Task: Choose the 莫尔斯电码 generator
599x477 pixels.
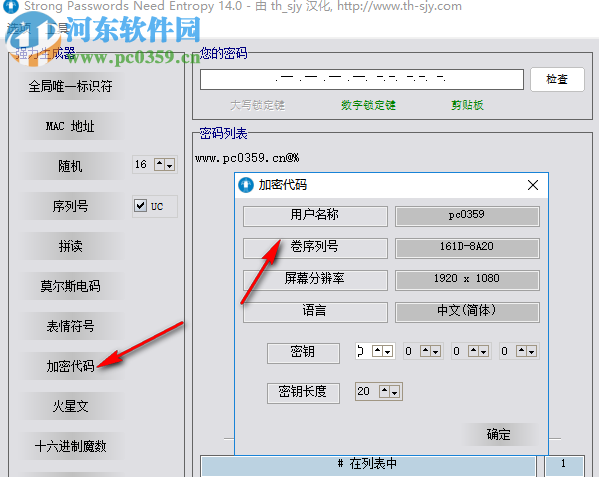Action: coord(70,286)
